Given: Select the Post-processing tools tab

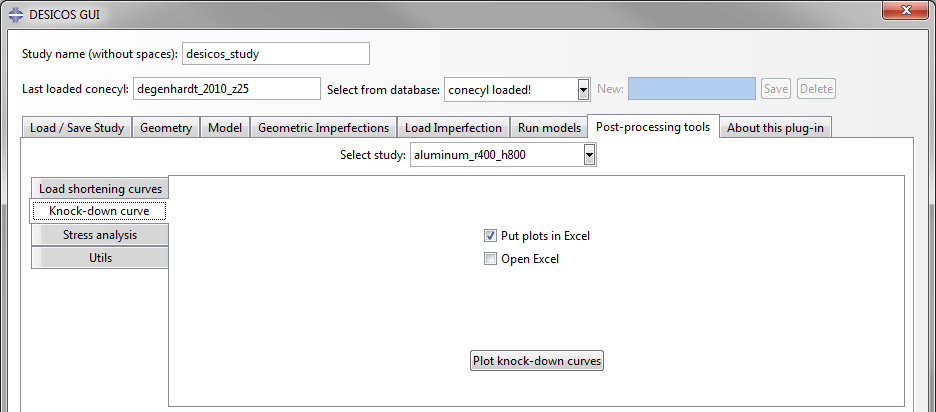Looking at the screenshot, I should 653,127.
